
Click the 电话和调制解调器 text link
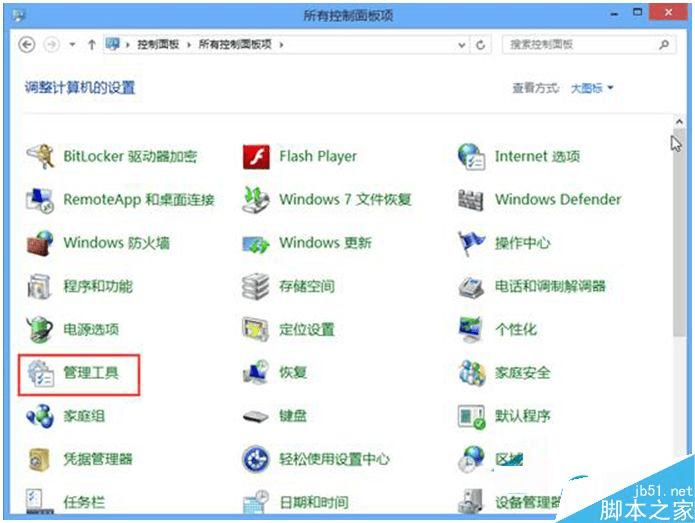550,286
